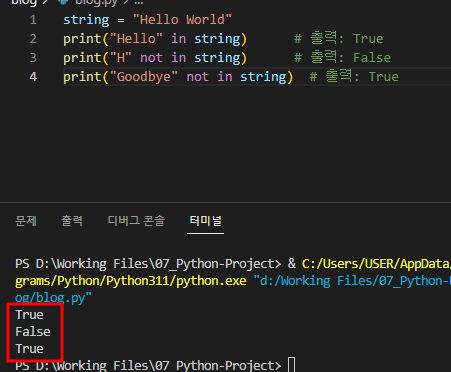Click the breadcrumb ellipsis after blog.py
The image size is (451, 372).
point(139,3)
